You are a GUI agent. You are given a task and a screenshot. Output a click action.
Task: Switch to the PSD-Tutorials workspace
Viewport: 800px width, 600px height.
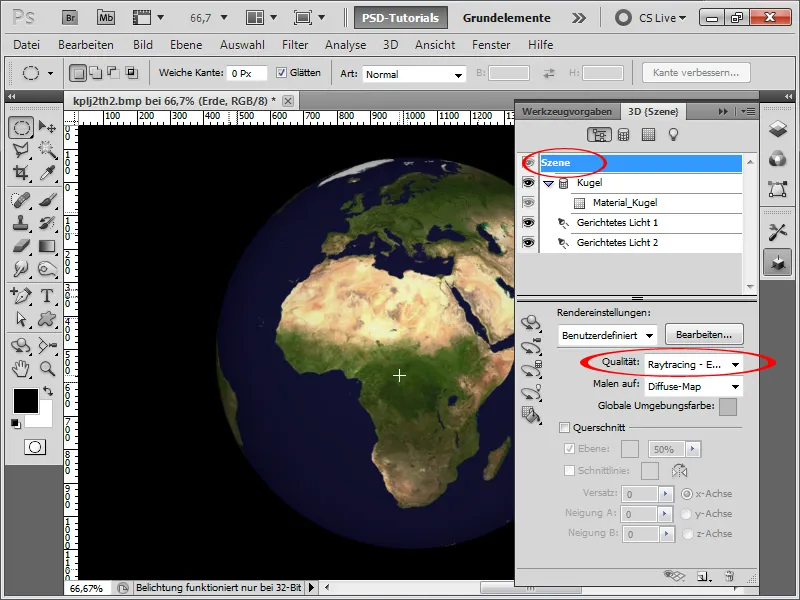(x=401, y=18)
